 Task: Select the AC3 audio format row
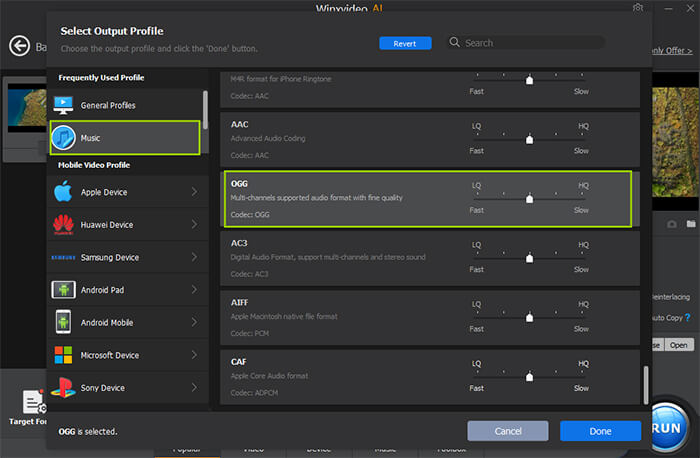pyautogui.click(x=430, y=258)
